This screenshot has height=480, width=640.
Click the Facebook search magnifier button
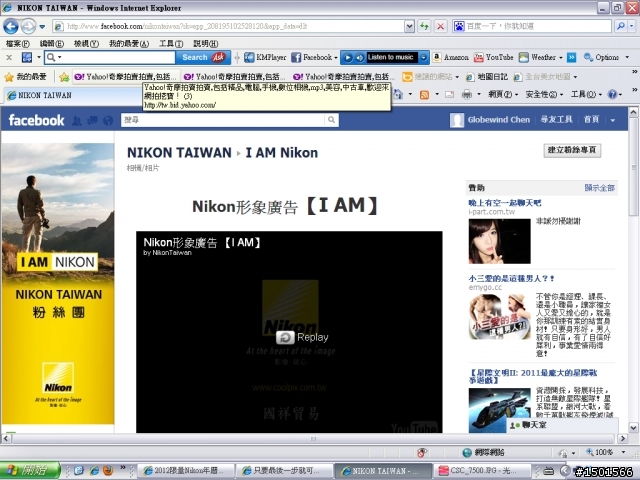331,120
